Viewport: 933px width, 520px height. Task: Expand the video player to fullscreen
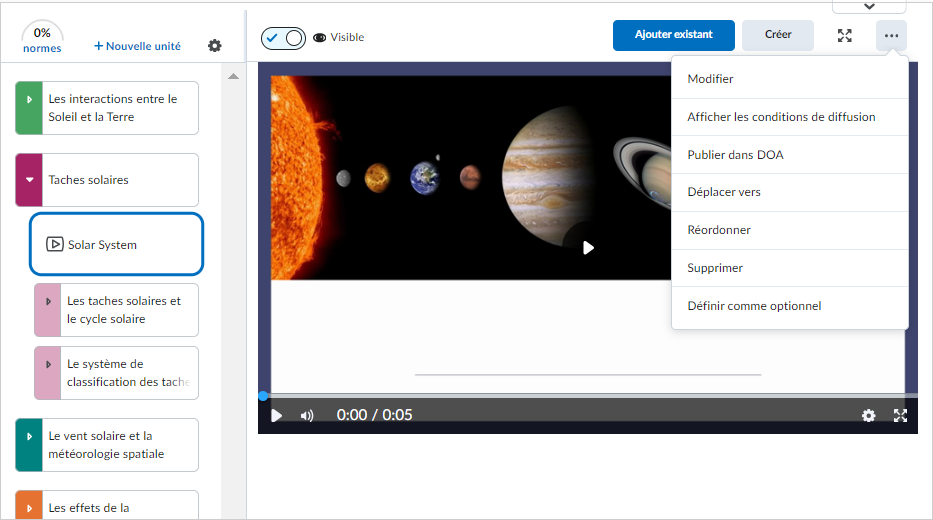900,415
